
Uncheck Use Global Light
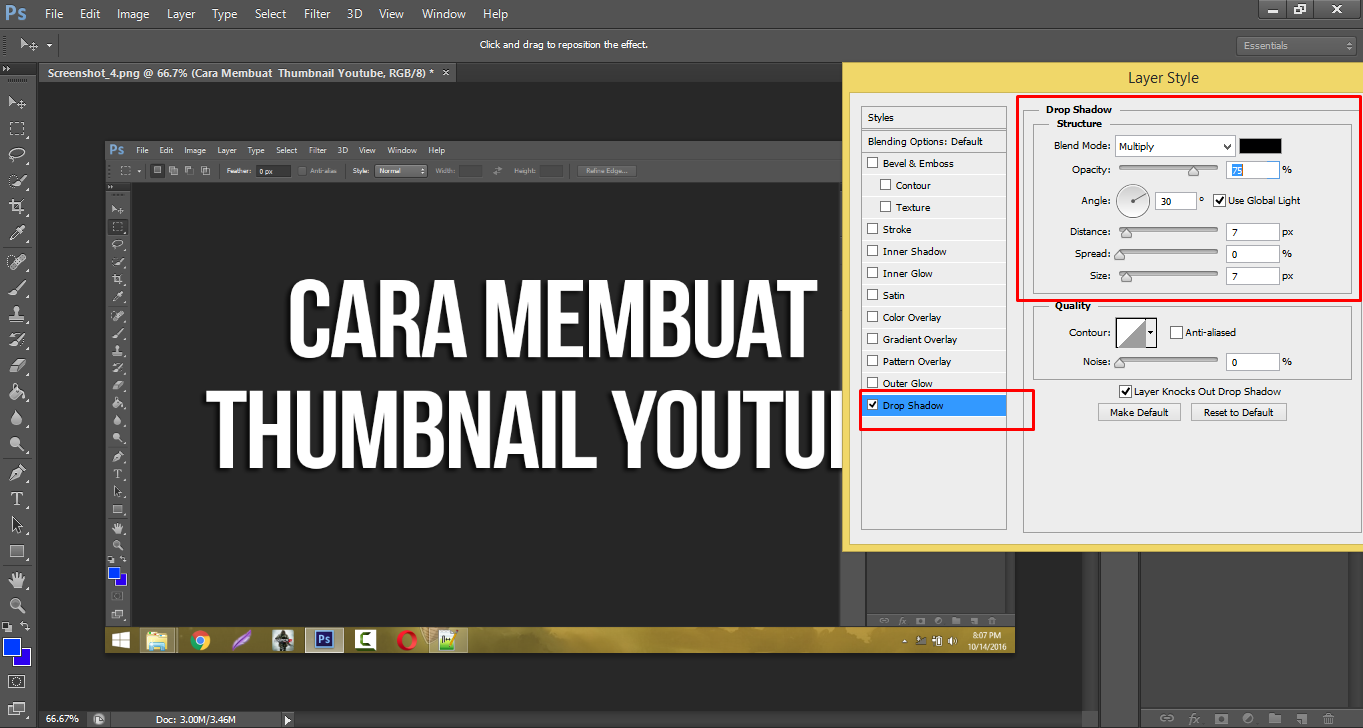(1219, 200)
